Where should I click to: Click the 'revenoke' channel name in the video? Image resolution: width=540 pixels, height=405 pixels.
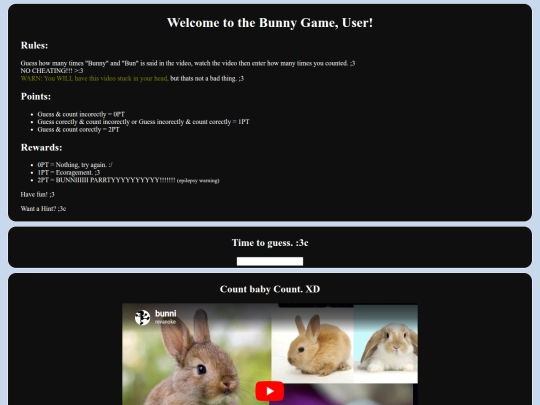165,322
